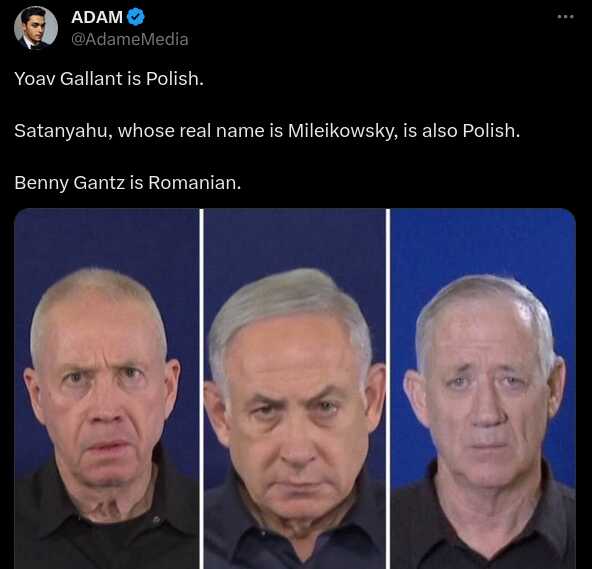592x569 pixels.
Task: Open the ADAM display name profile link
Action: tap(97, 17)
